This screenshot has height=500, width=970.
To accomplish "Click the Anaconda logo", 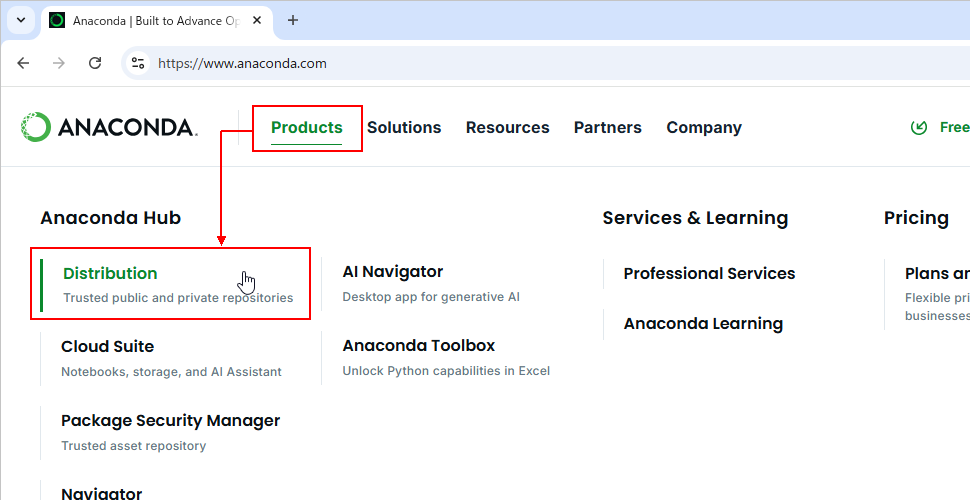I will pos(109,127).
